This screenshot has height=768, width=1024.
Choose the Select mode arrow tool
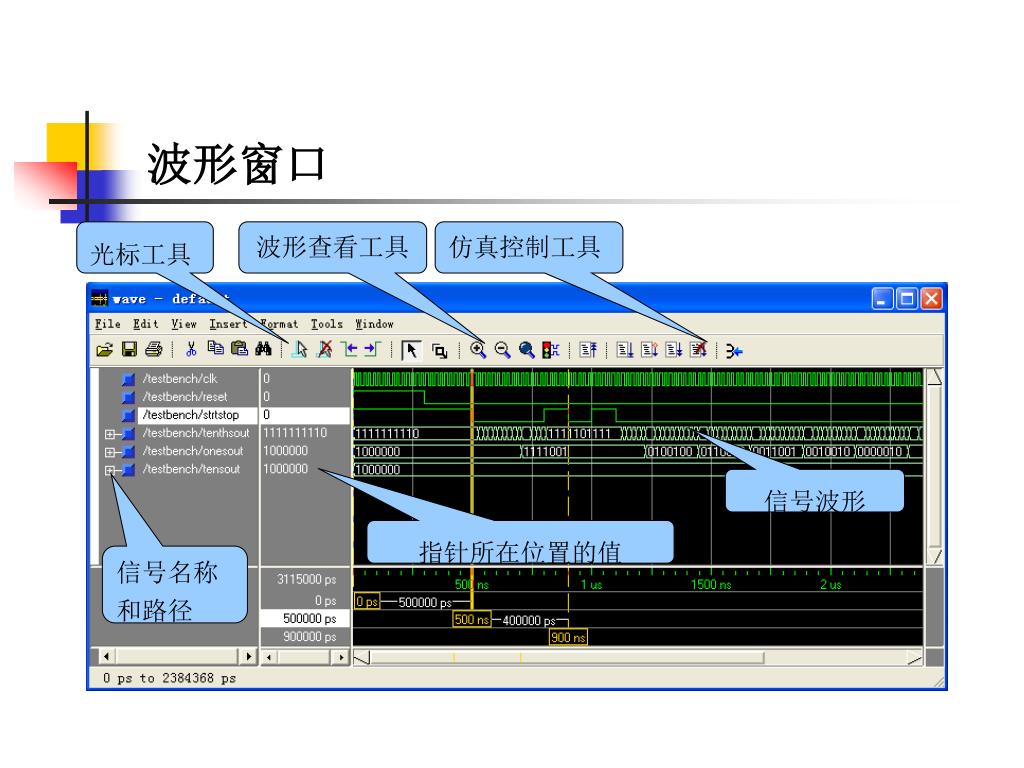411,351
